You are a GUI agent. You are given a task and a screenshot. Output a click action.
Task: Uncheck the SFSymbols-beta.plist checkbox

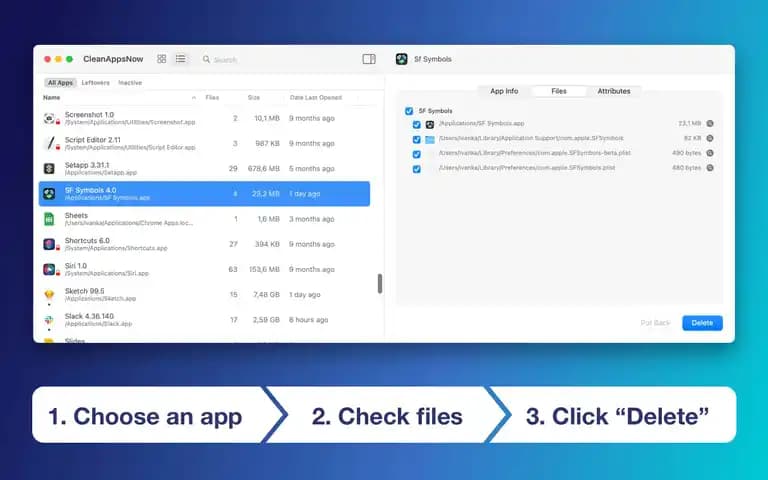[416, 154]
